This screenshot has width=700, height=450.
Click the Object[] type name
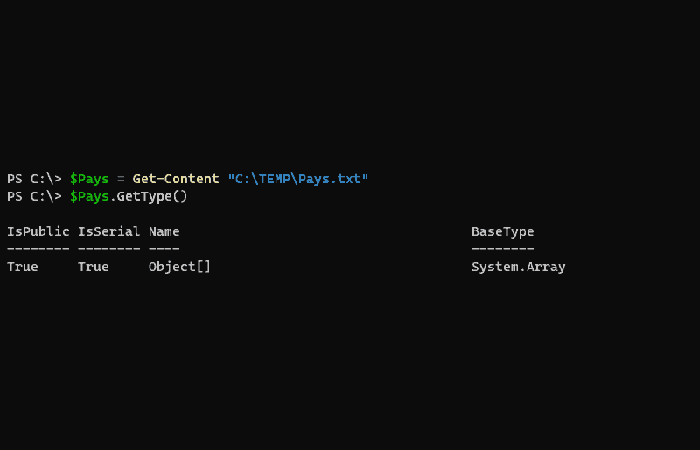pyautogui.click(x=179, y=267)
